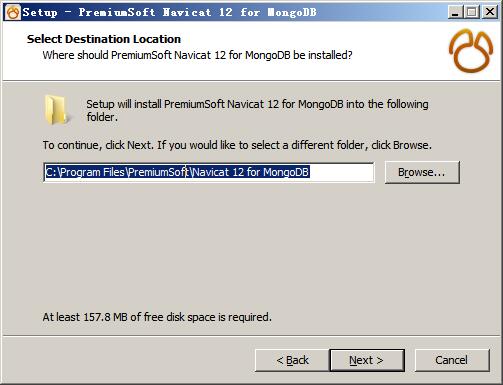
Task: Click the free disk space requirement text
Action: [157, 317]
